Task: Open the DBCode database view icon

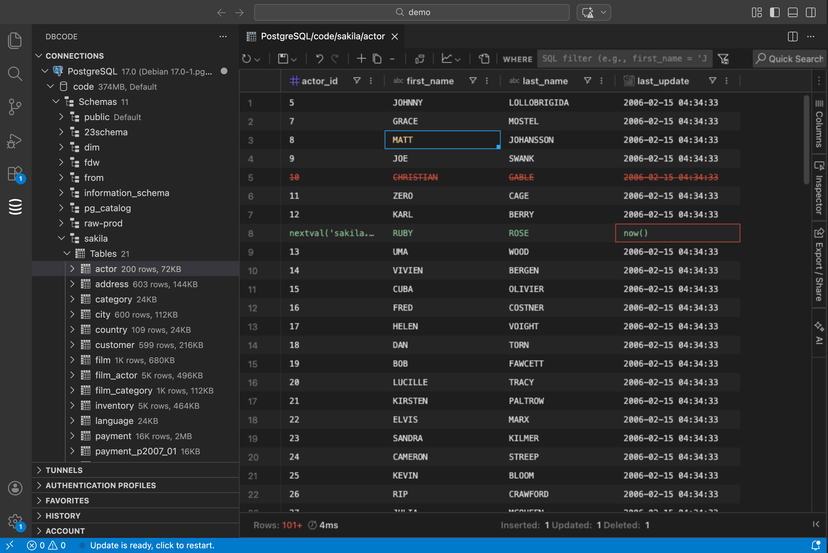Action: tap(15, 207)
